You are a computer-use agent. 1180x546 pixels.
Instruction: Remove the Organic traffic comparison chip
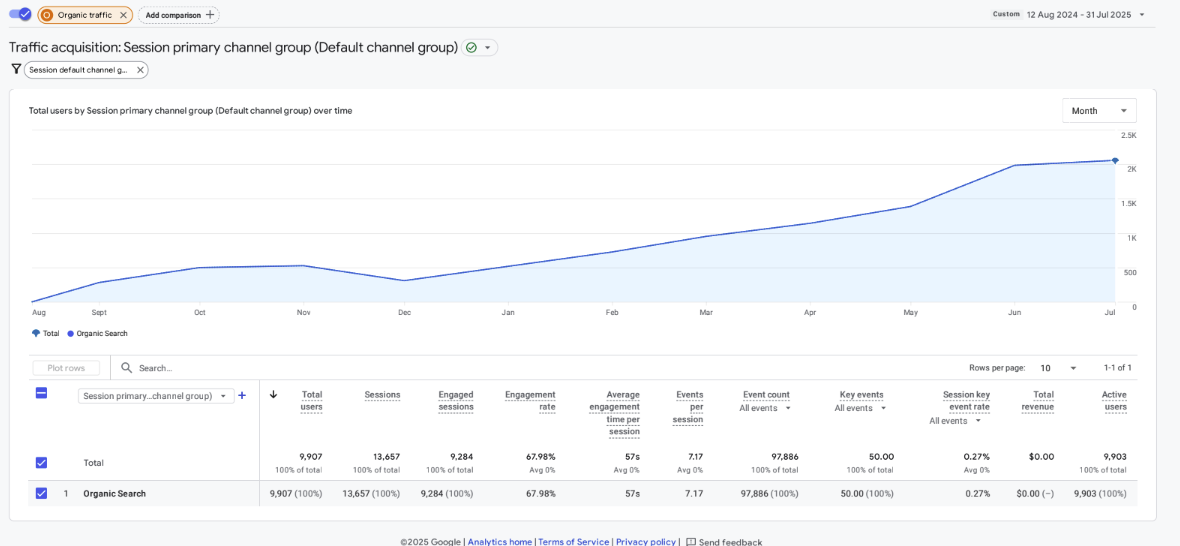tap(123, 15)
